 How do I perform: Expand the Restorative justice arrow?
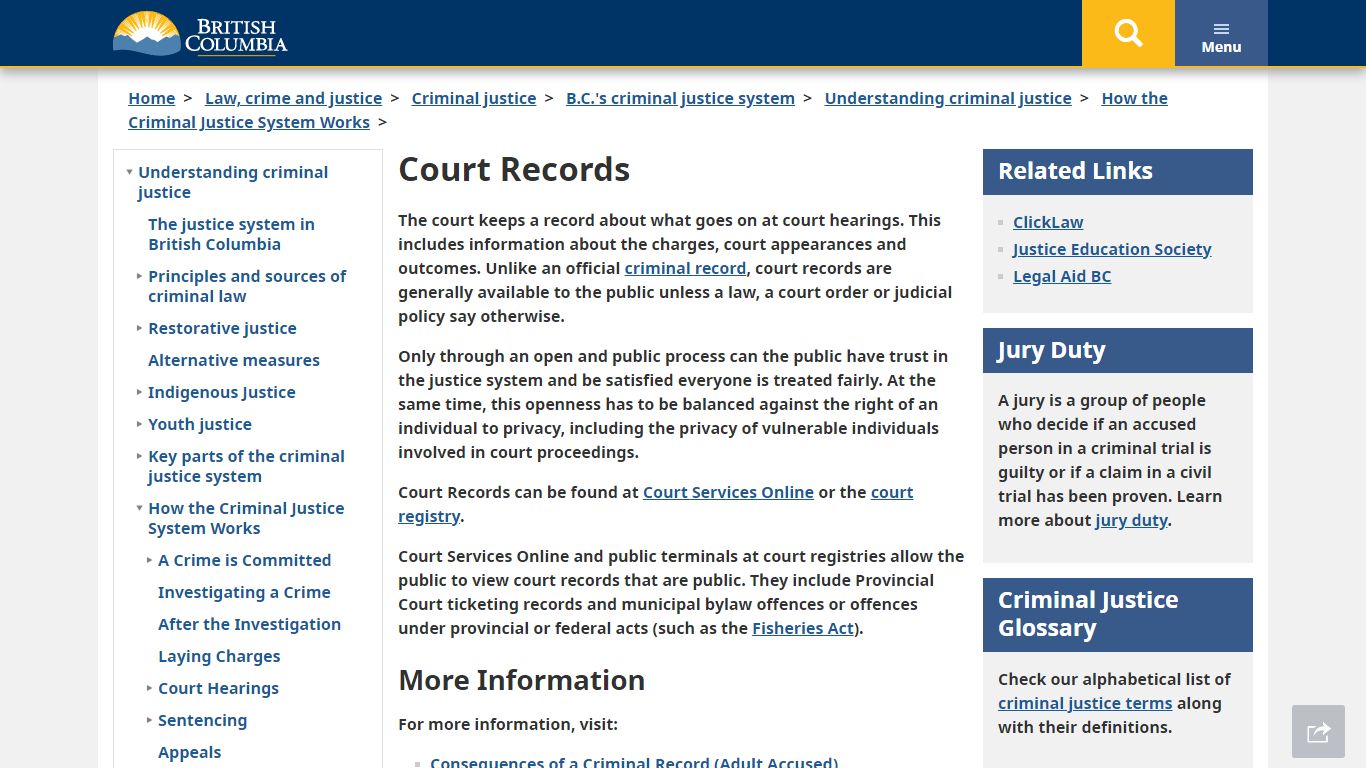[x=139, y=328]
